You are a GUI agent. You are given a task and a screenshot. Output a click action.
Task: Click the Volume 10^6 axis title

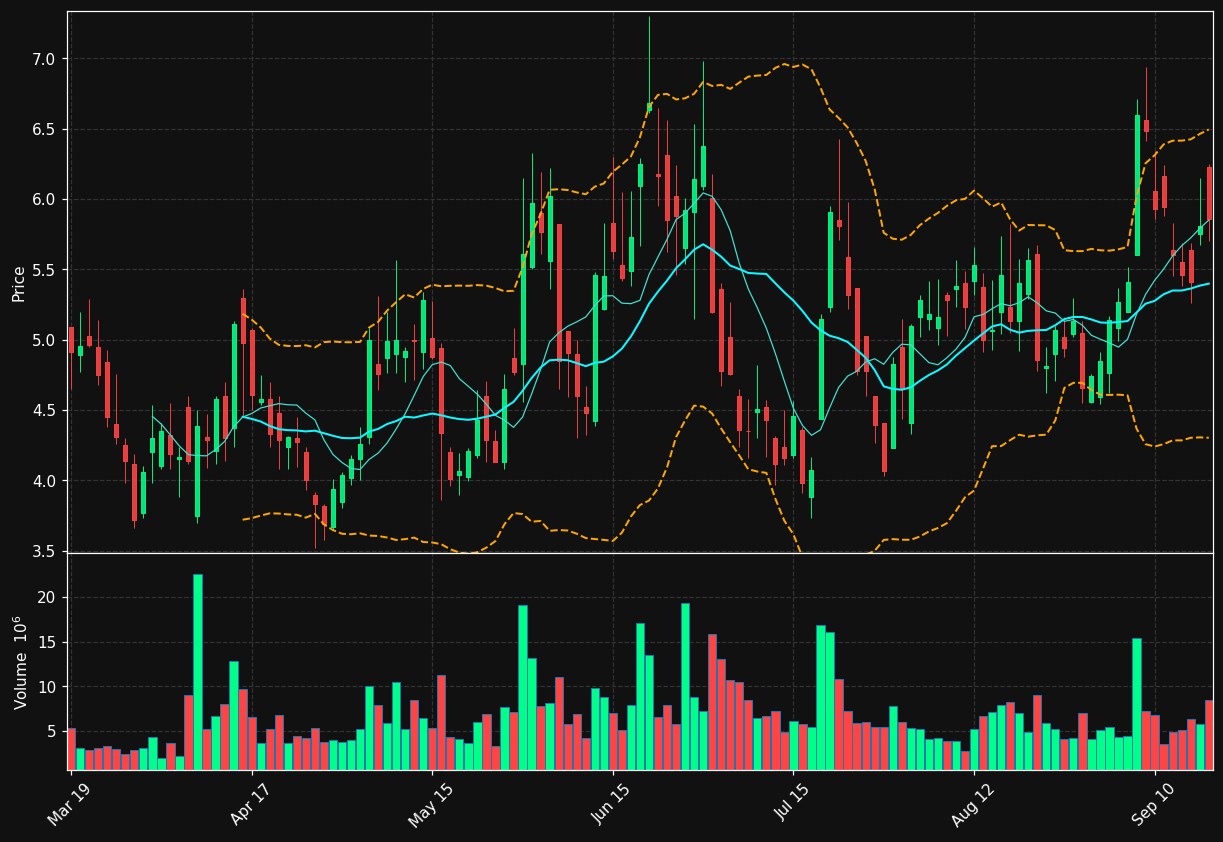(20, 662)
